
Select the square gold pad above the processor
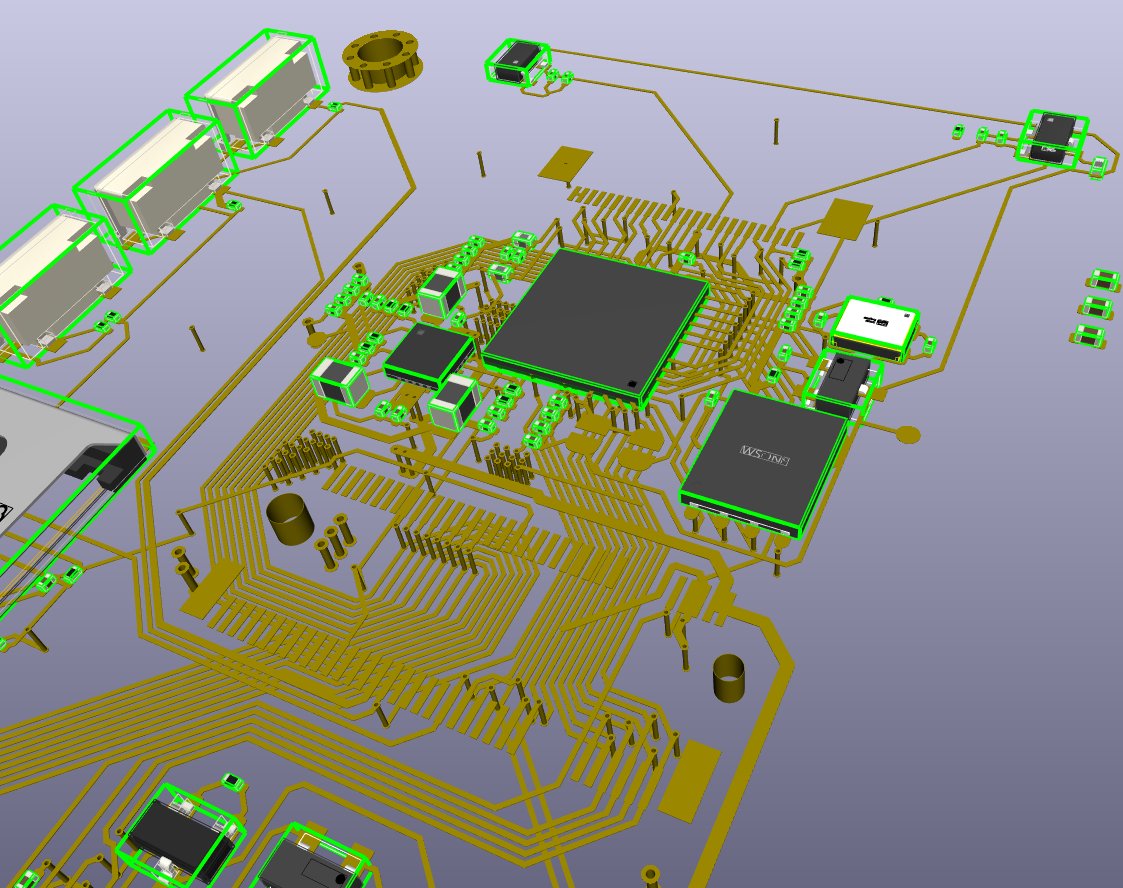pos(566,165)
